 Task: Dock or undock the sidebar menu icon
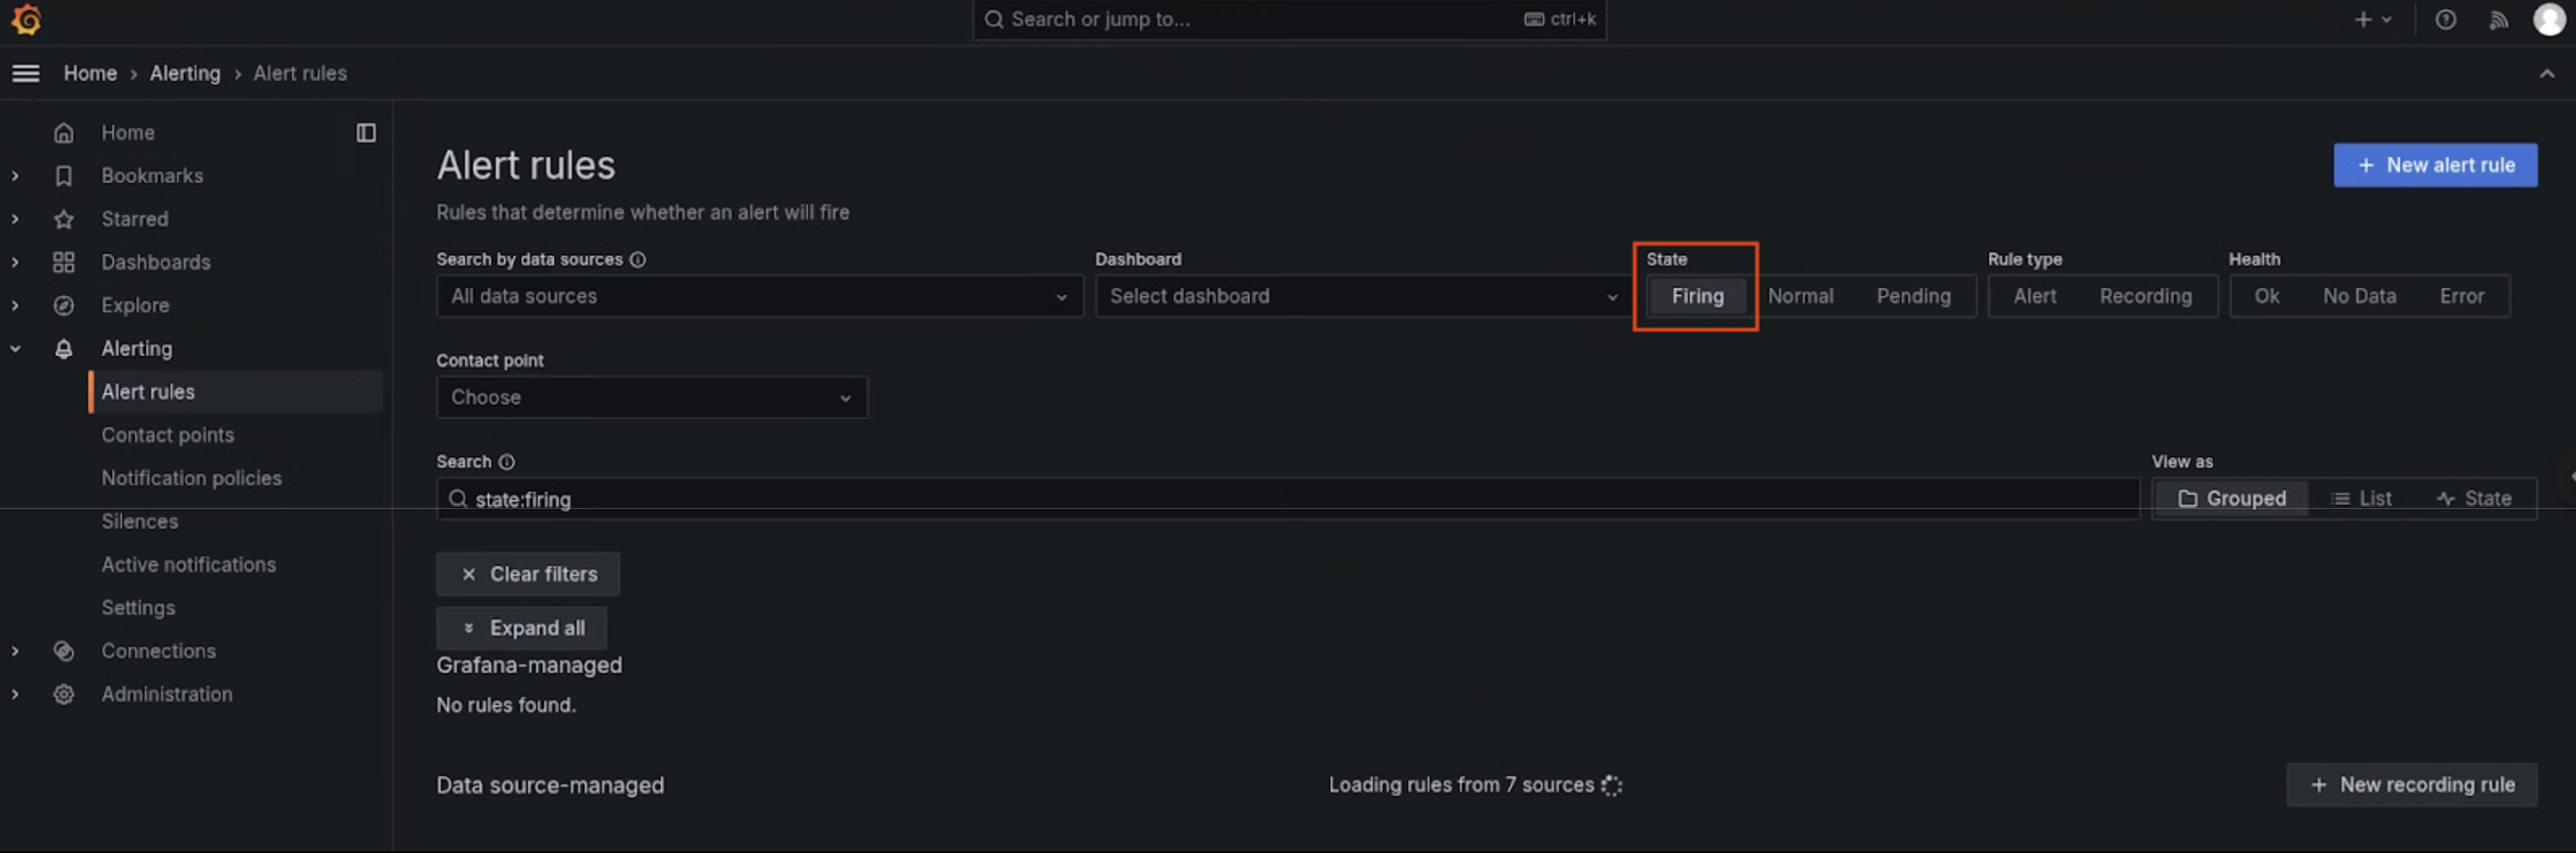366,132
